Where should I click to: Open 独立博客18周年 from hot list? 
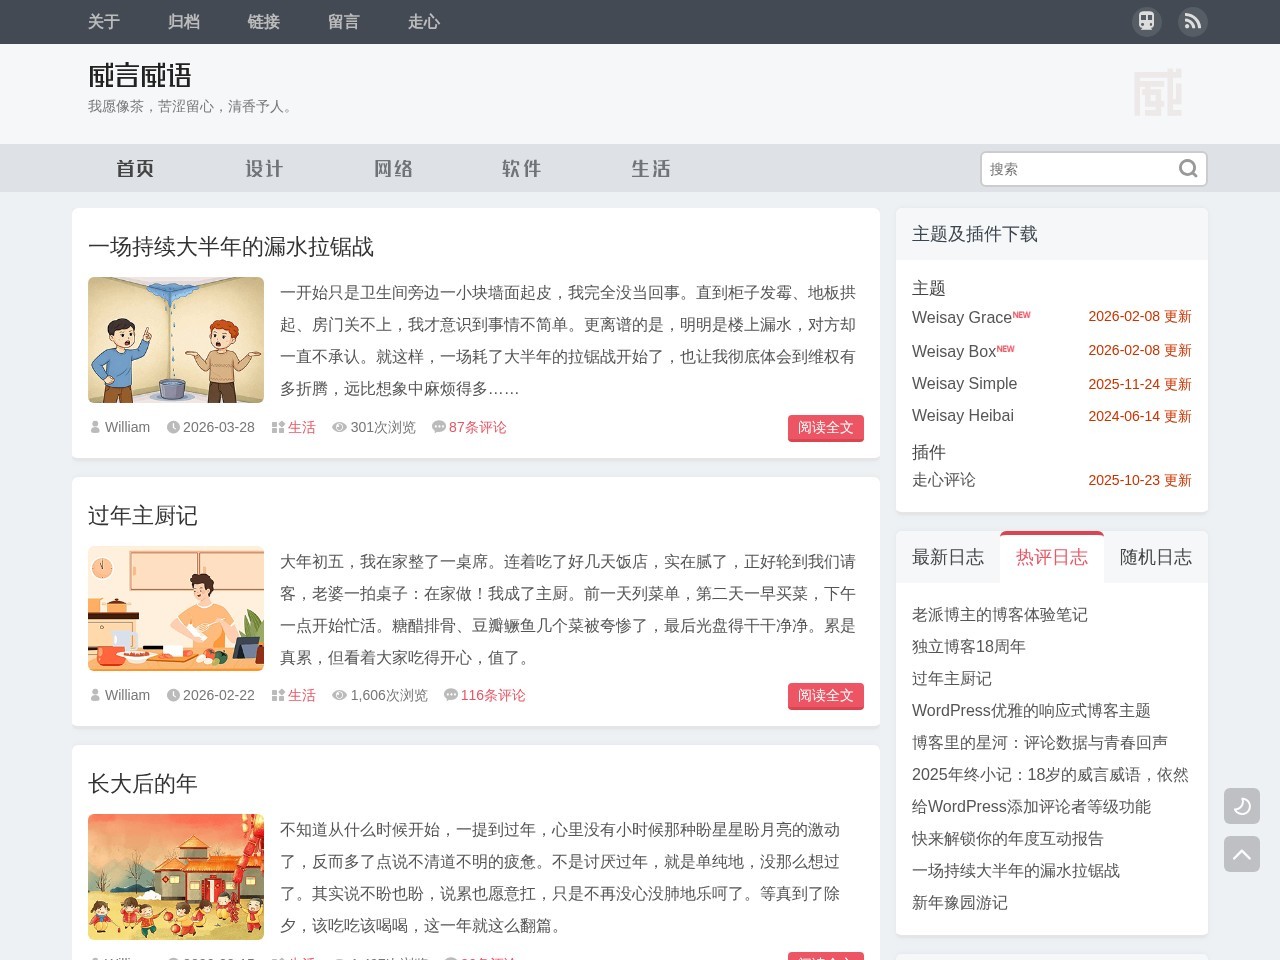coord(968,647)
